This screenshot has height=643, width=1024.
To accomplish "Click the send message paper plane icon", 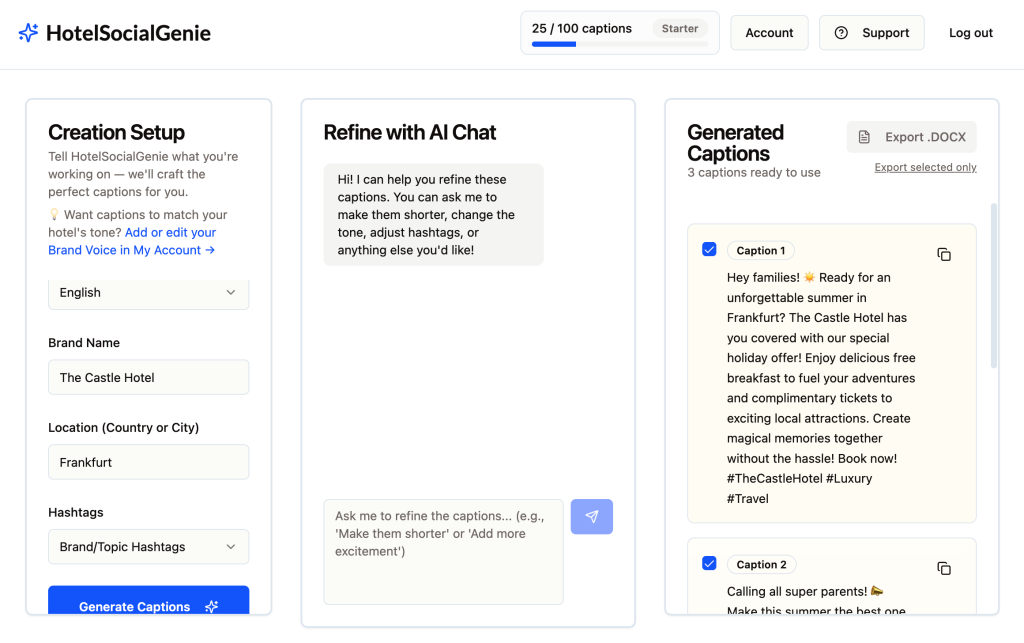I will [x=592, y=516].
